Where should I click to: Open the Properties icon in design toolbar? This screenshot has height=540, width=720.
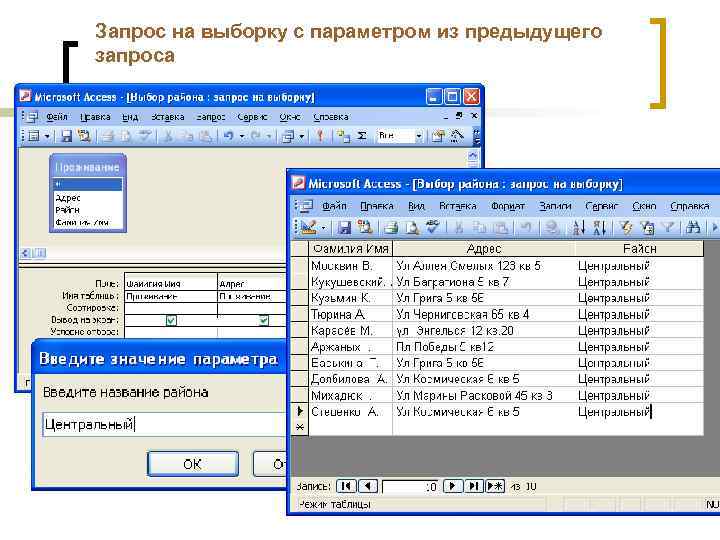pos(438,136)
